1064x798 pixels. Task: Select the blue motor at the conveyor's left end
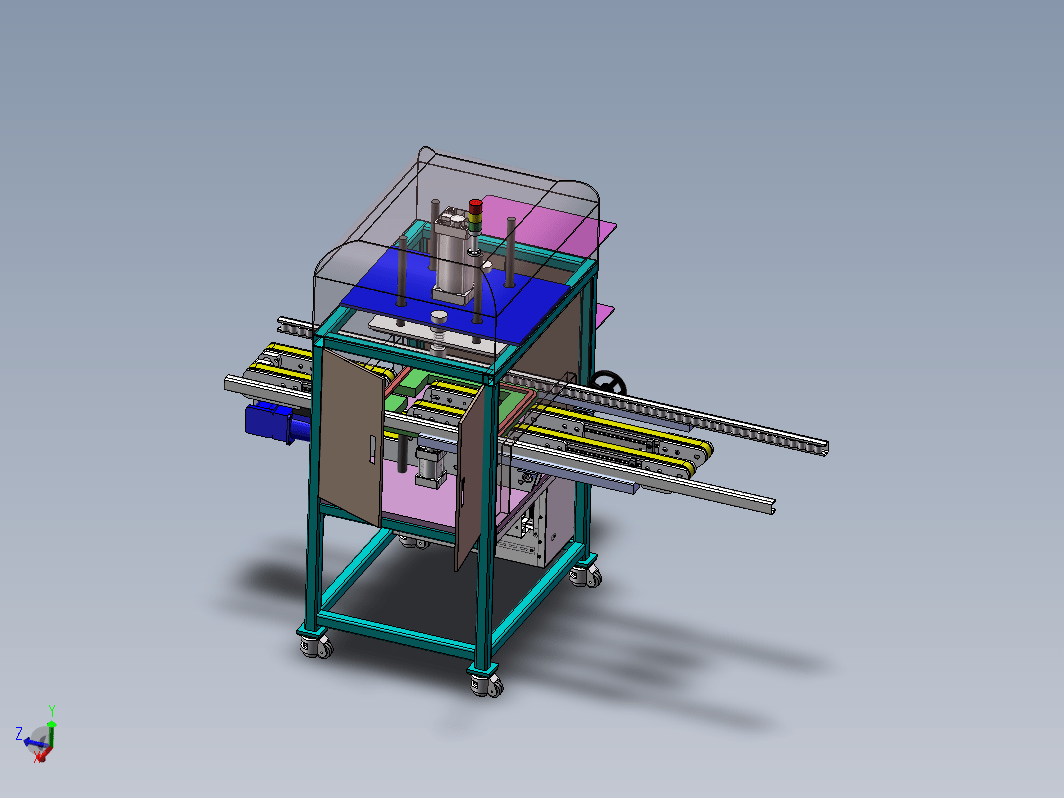[275, 422]
